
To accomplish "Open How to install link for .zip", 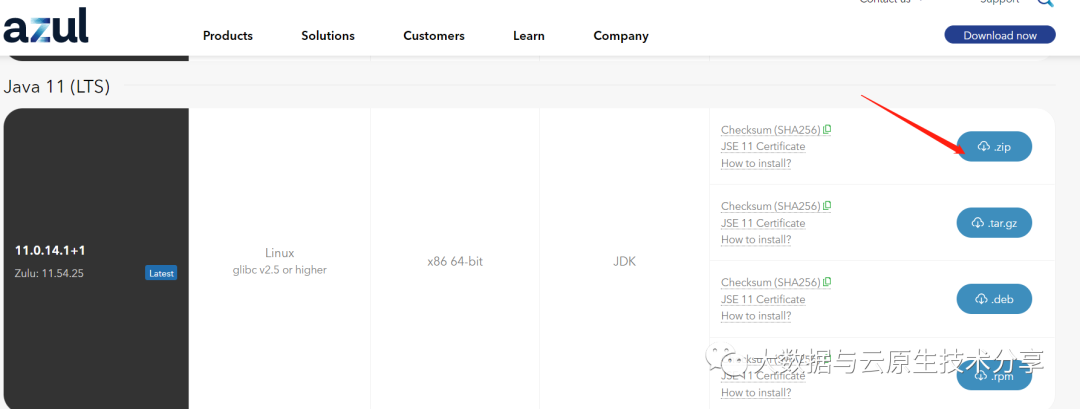I will [x=756, y=163].
